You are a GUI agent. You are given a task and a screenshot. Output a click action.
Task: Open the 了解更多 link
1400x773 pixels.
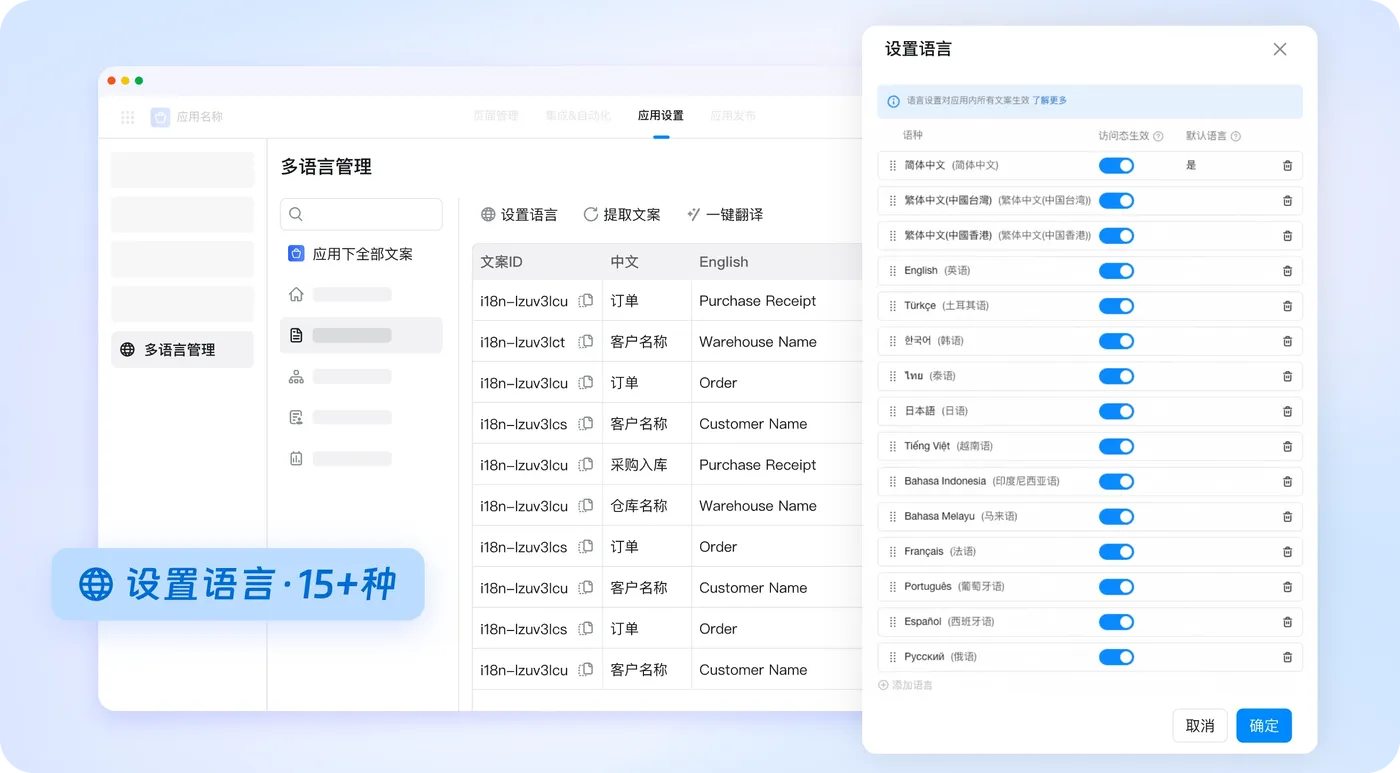1050,101
